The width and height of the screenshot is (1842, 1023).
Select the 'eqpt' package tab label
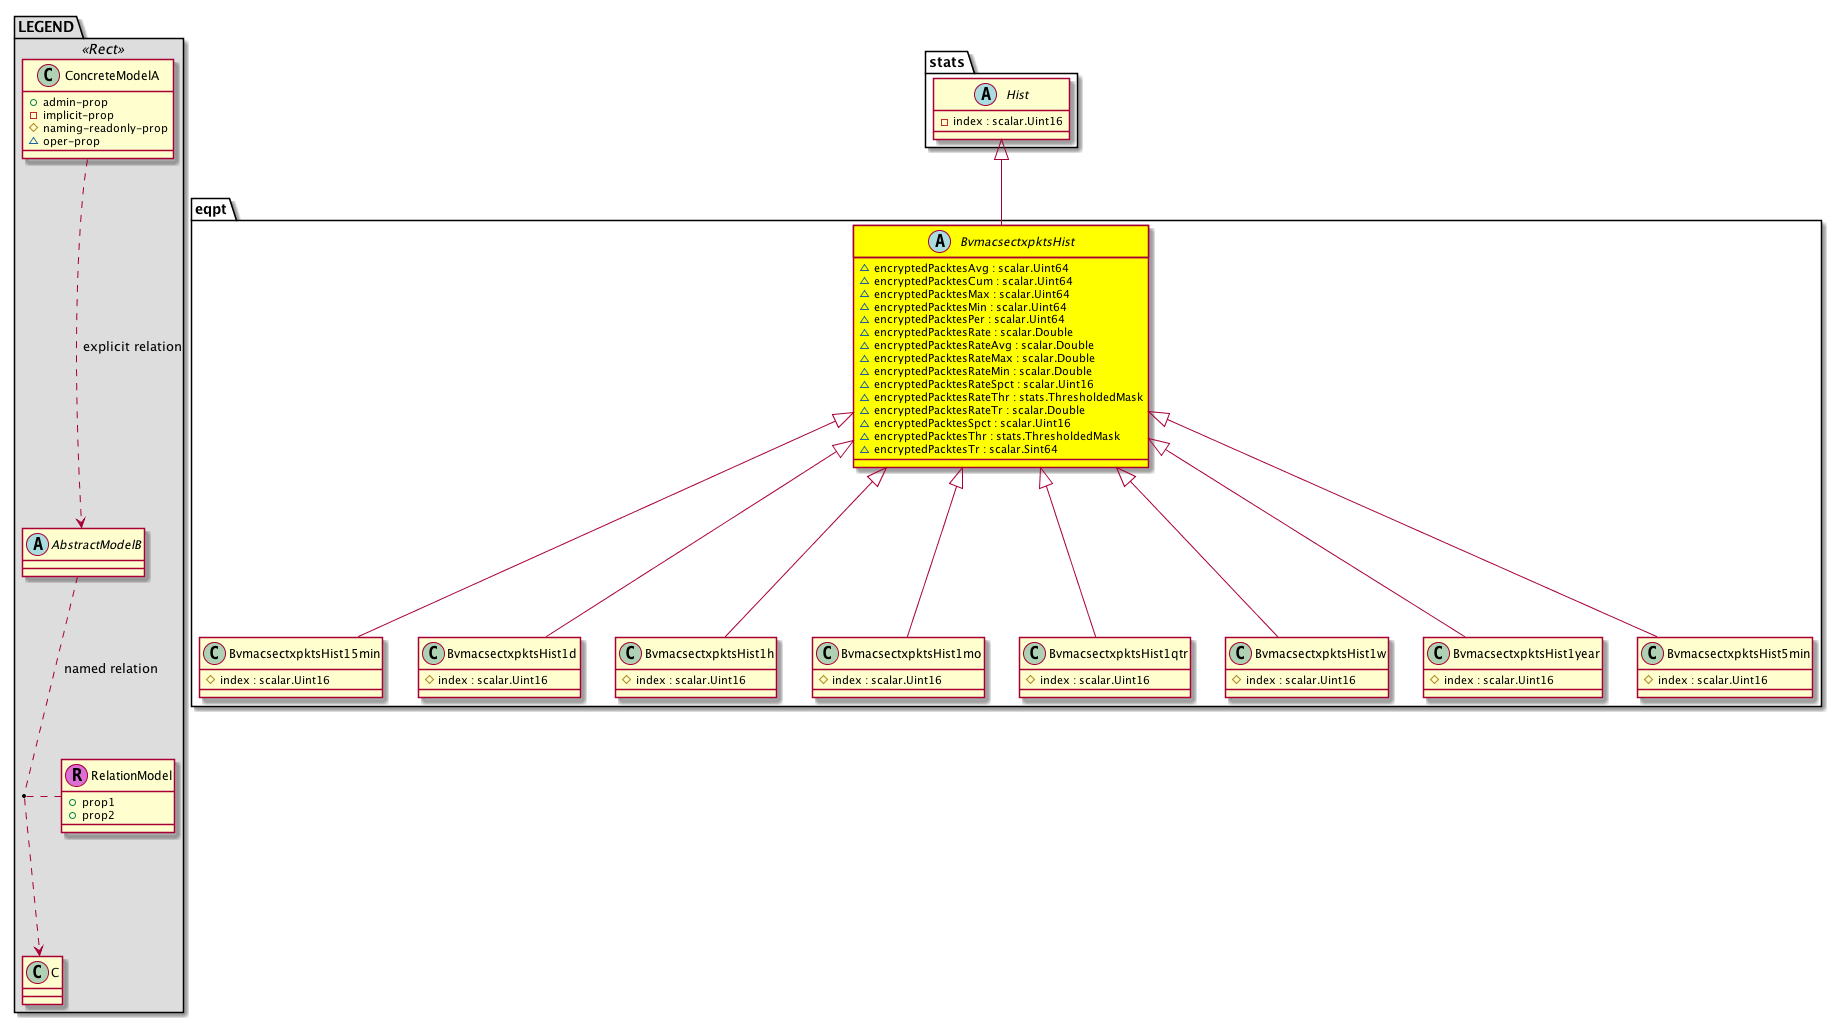coord(211,209)
